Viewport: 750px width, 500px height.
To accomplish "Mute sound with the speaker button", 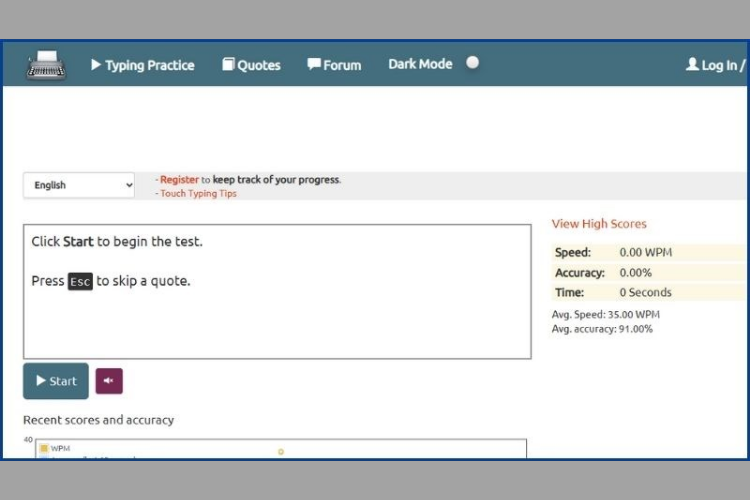I will click(109, 381).
